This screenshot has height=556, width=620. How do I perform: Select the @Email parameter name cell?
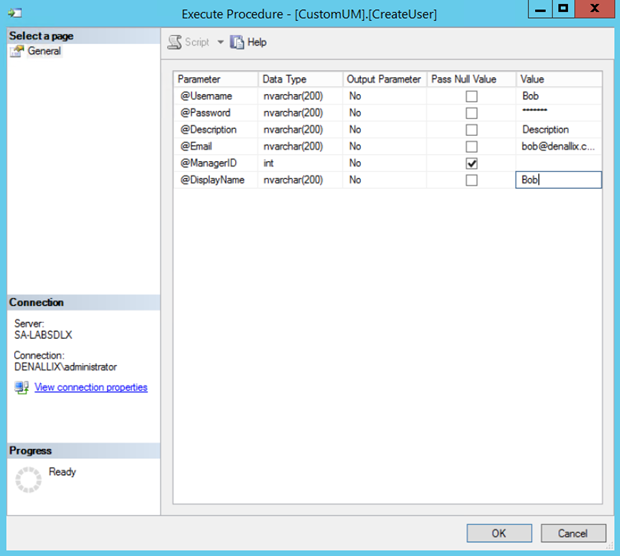(216, 146)
